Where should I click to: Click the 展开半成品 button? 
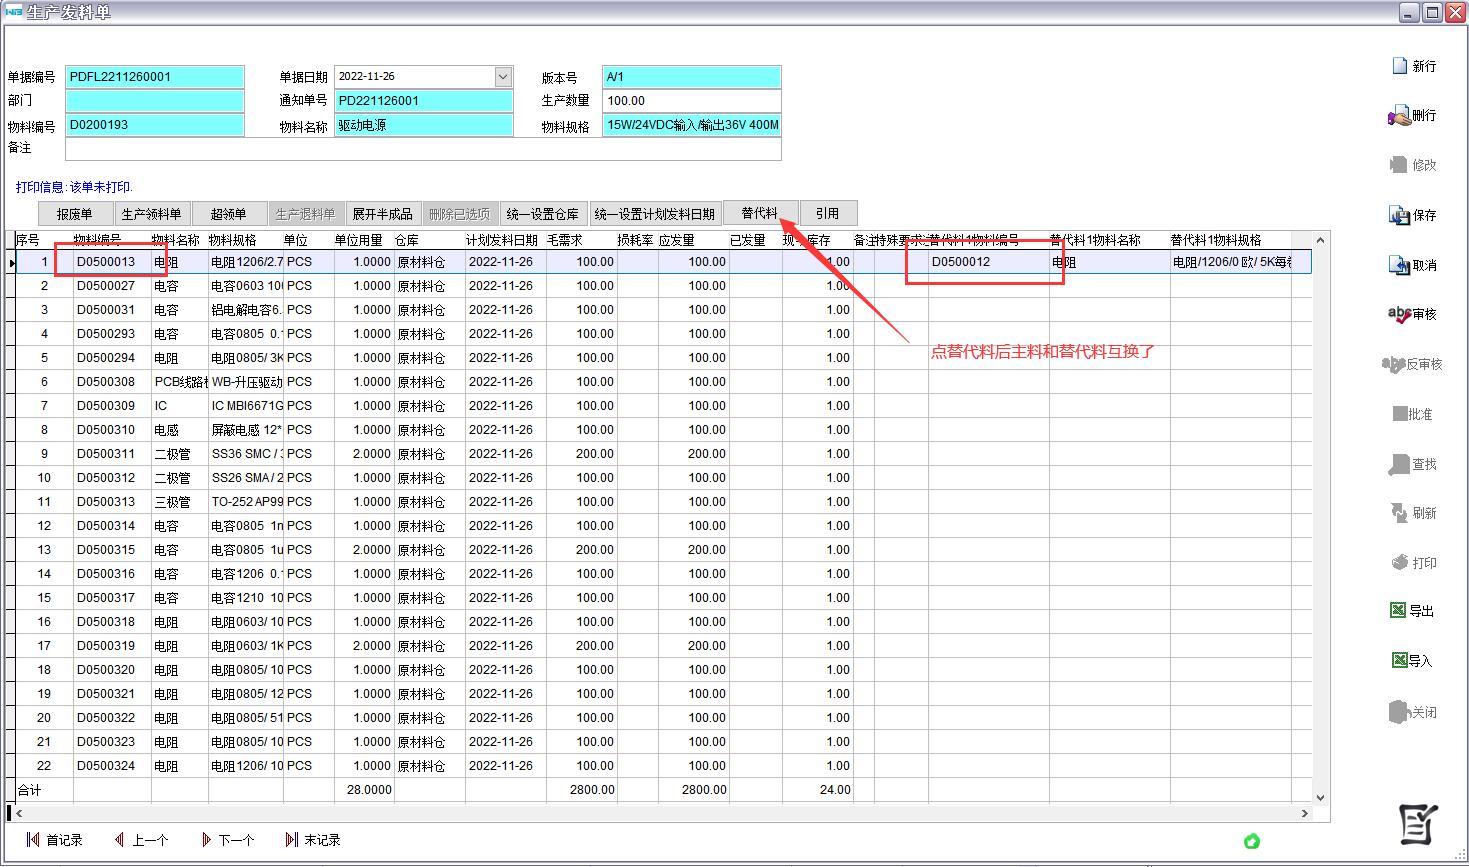pos(382,214)
